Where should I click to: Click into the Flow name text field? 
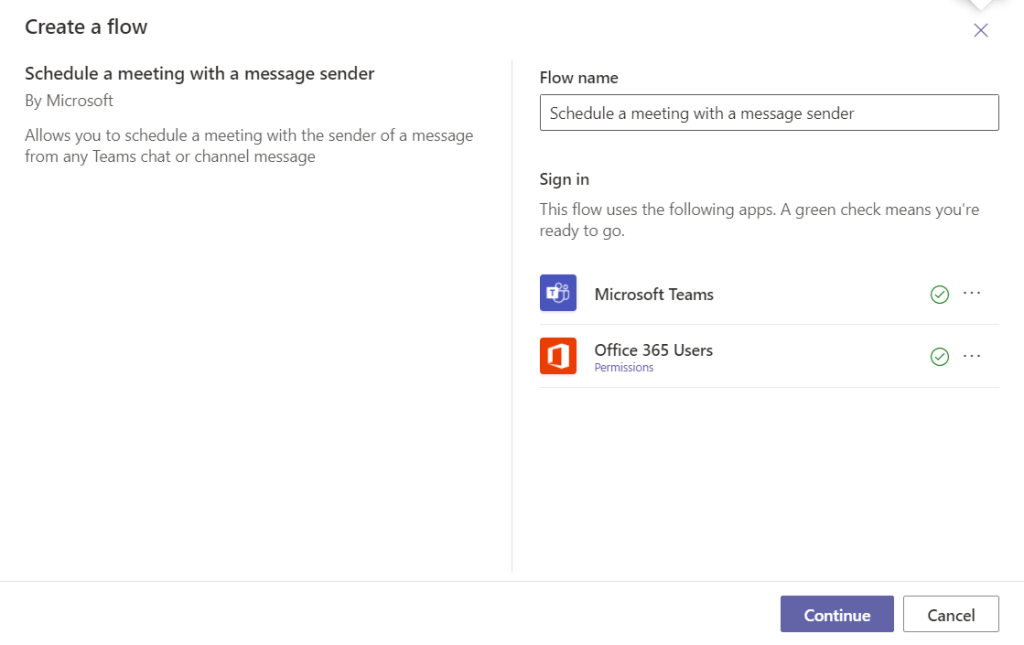point(768,113)
